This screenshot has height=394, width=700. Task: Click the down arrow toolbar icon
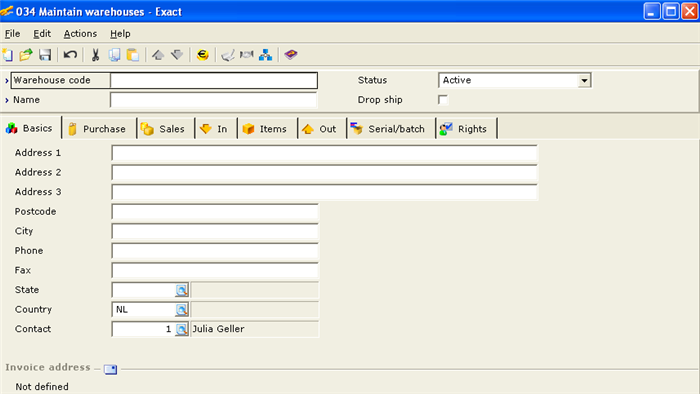[177, 55]
